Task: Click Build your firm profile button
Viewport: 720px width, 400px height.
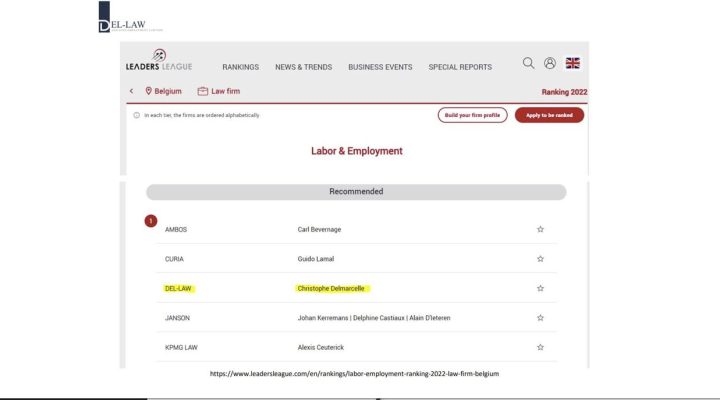Action: pyautogui.click(x=472, y=115)
